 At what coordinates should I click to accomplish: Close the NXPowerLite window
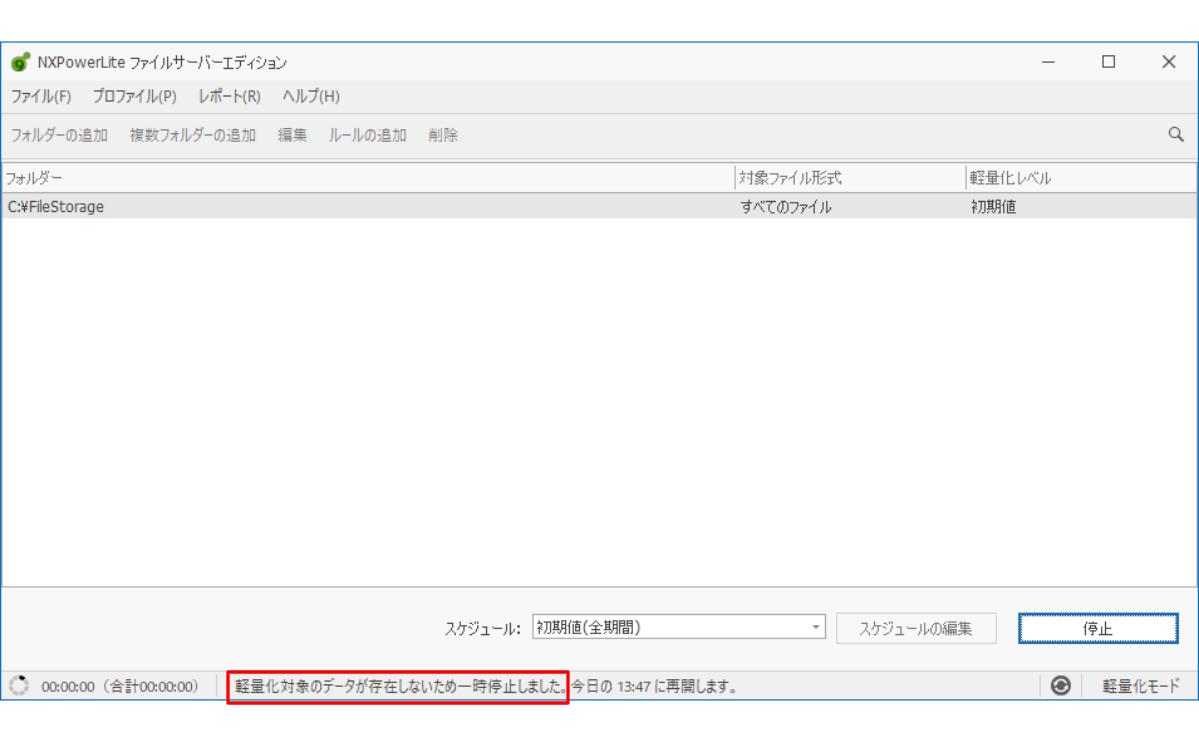(1168, 62)
